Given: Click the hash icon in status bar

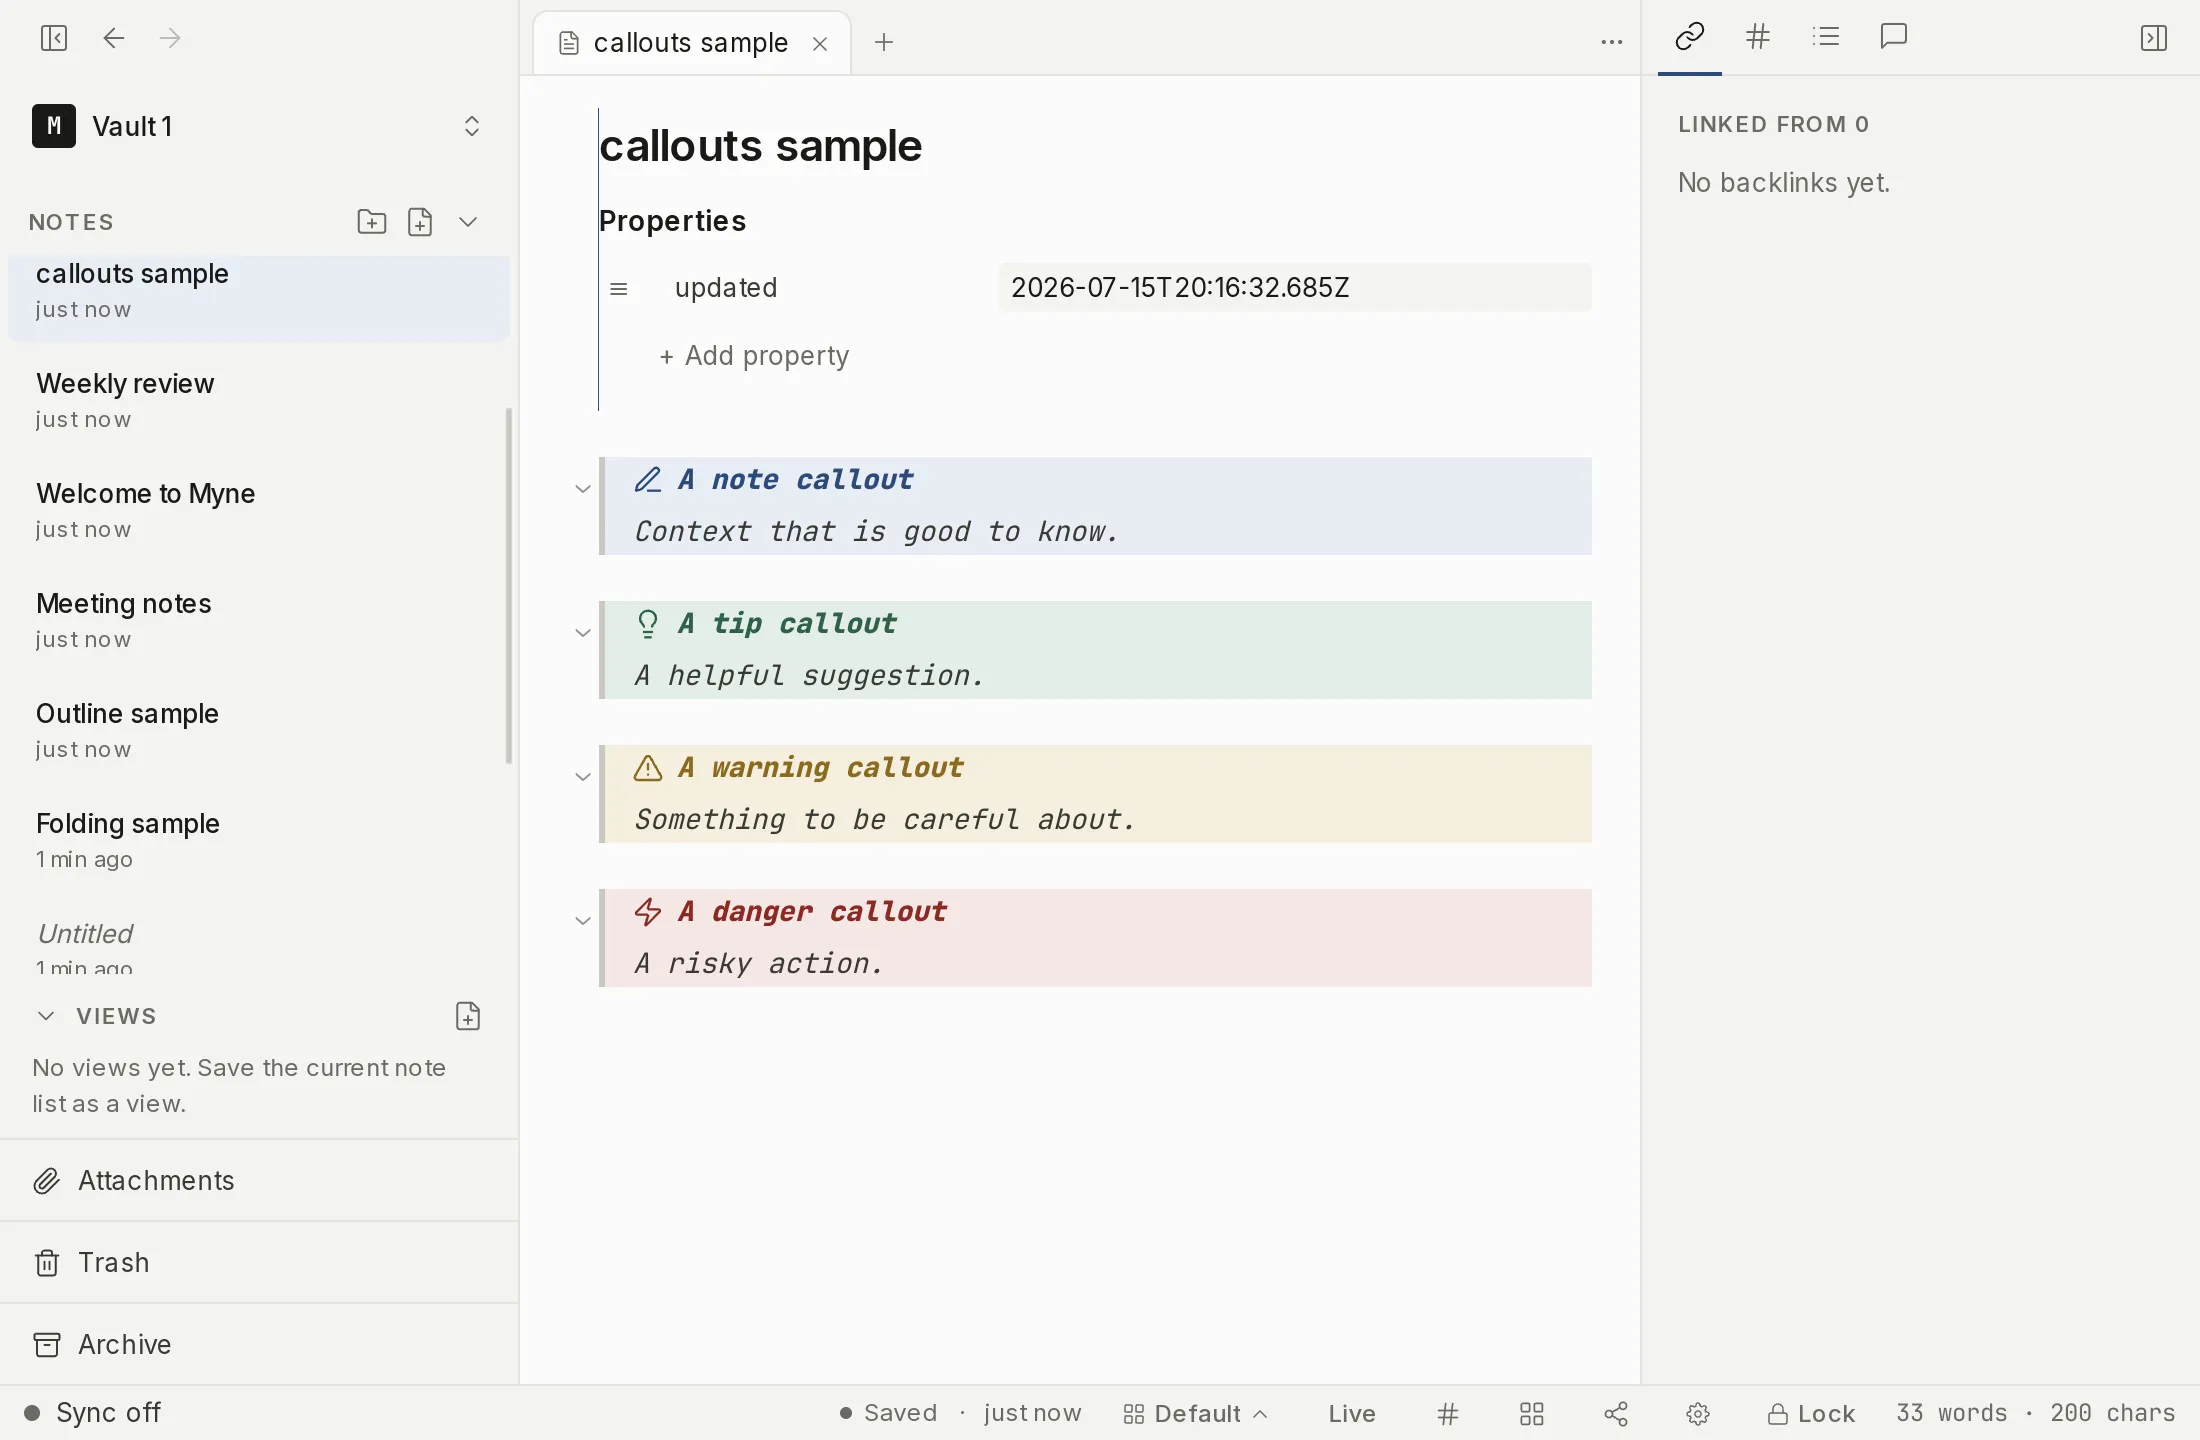Looking at the screenshot, I should tap(1448, 1414).
